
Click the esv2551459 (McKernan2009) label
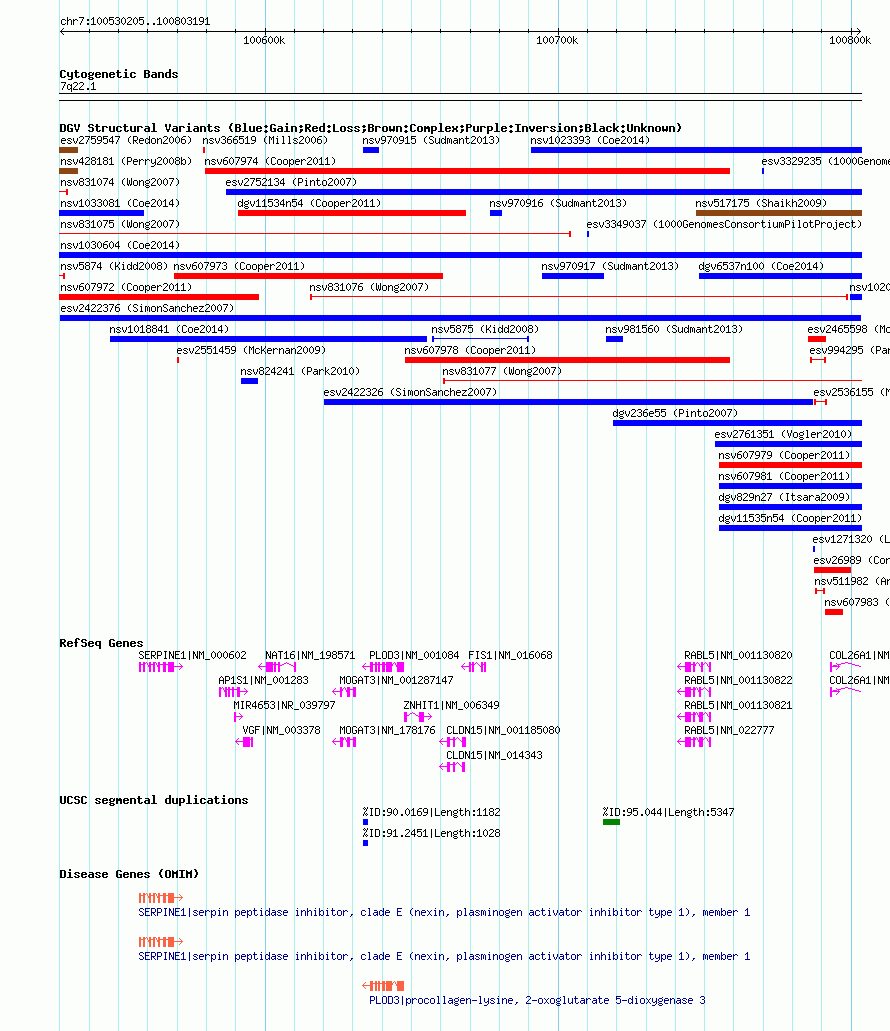[251, 350]
